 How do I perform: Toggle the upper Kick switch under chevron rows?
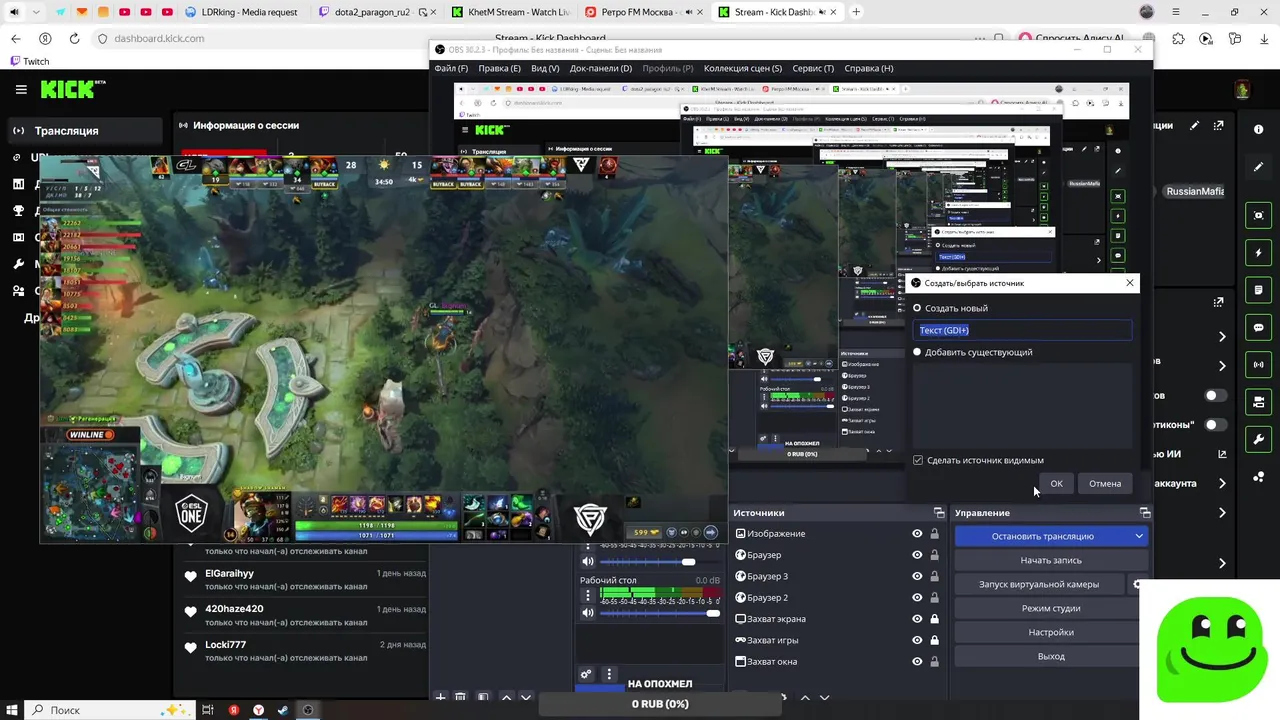tap(1214, 395)
